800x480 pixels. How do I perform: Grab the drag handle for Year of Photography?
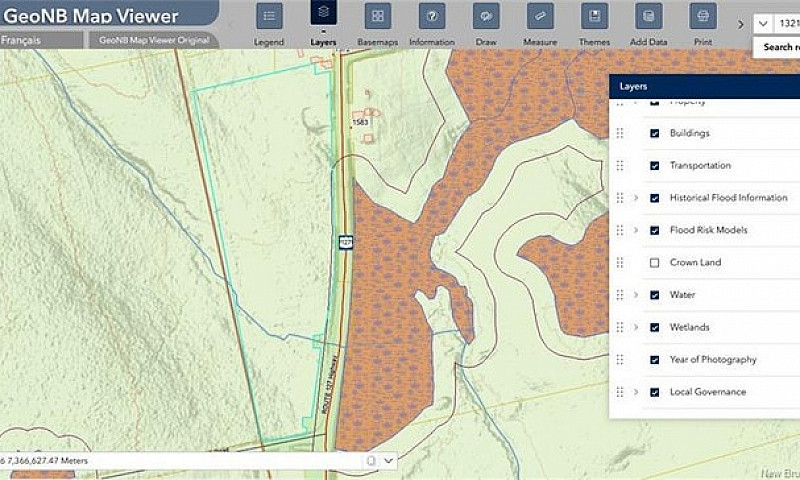pyautogui.click(x=620, y=360)
